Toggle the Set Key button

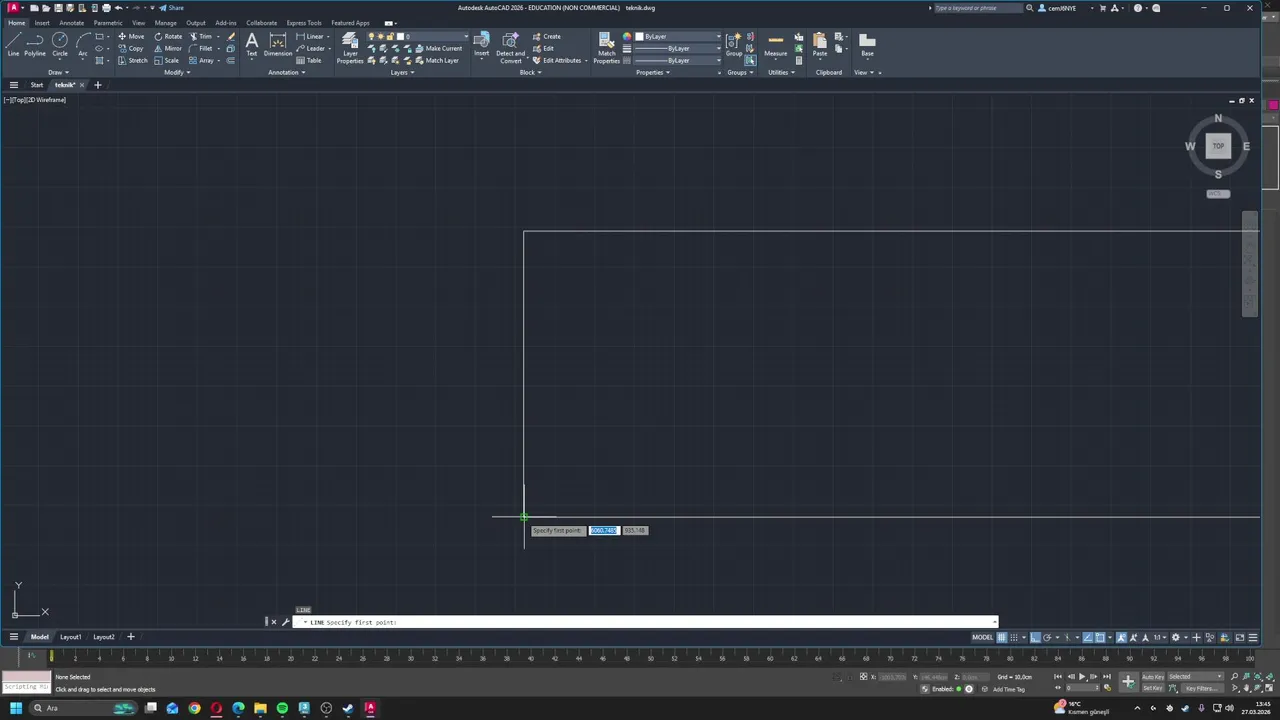point(1153,688)
